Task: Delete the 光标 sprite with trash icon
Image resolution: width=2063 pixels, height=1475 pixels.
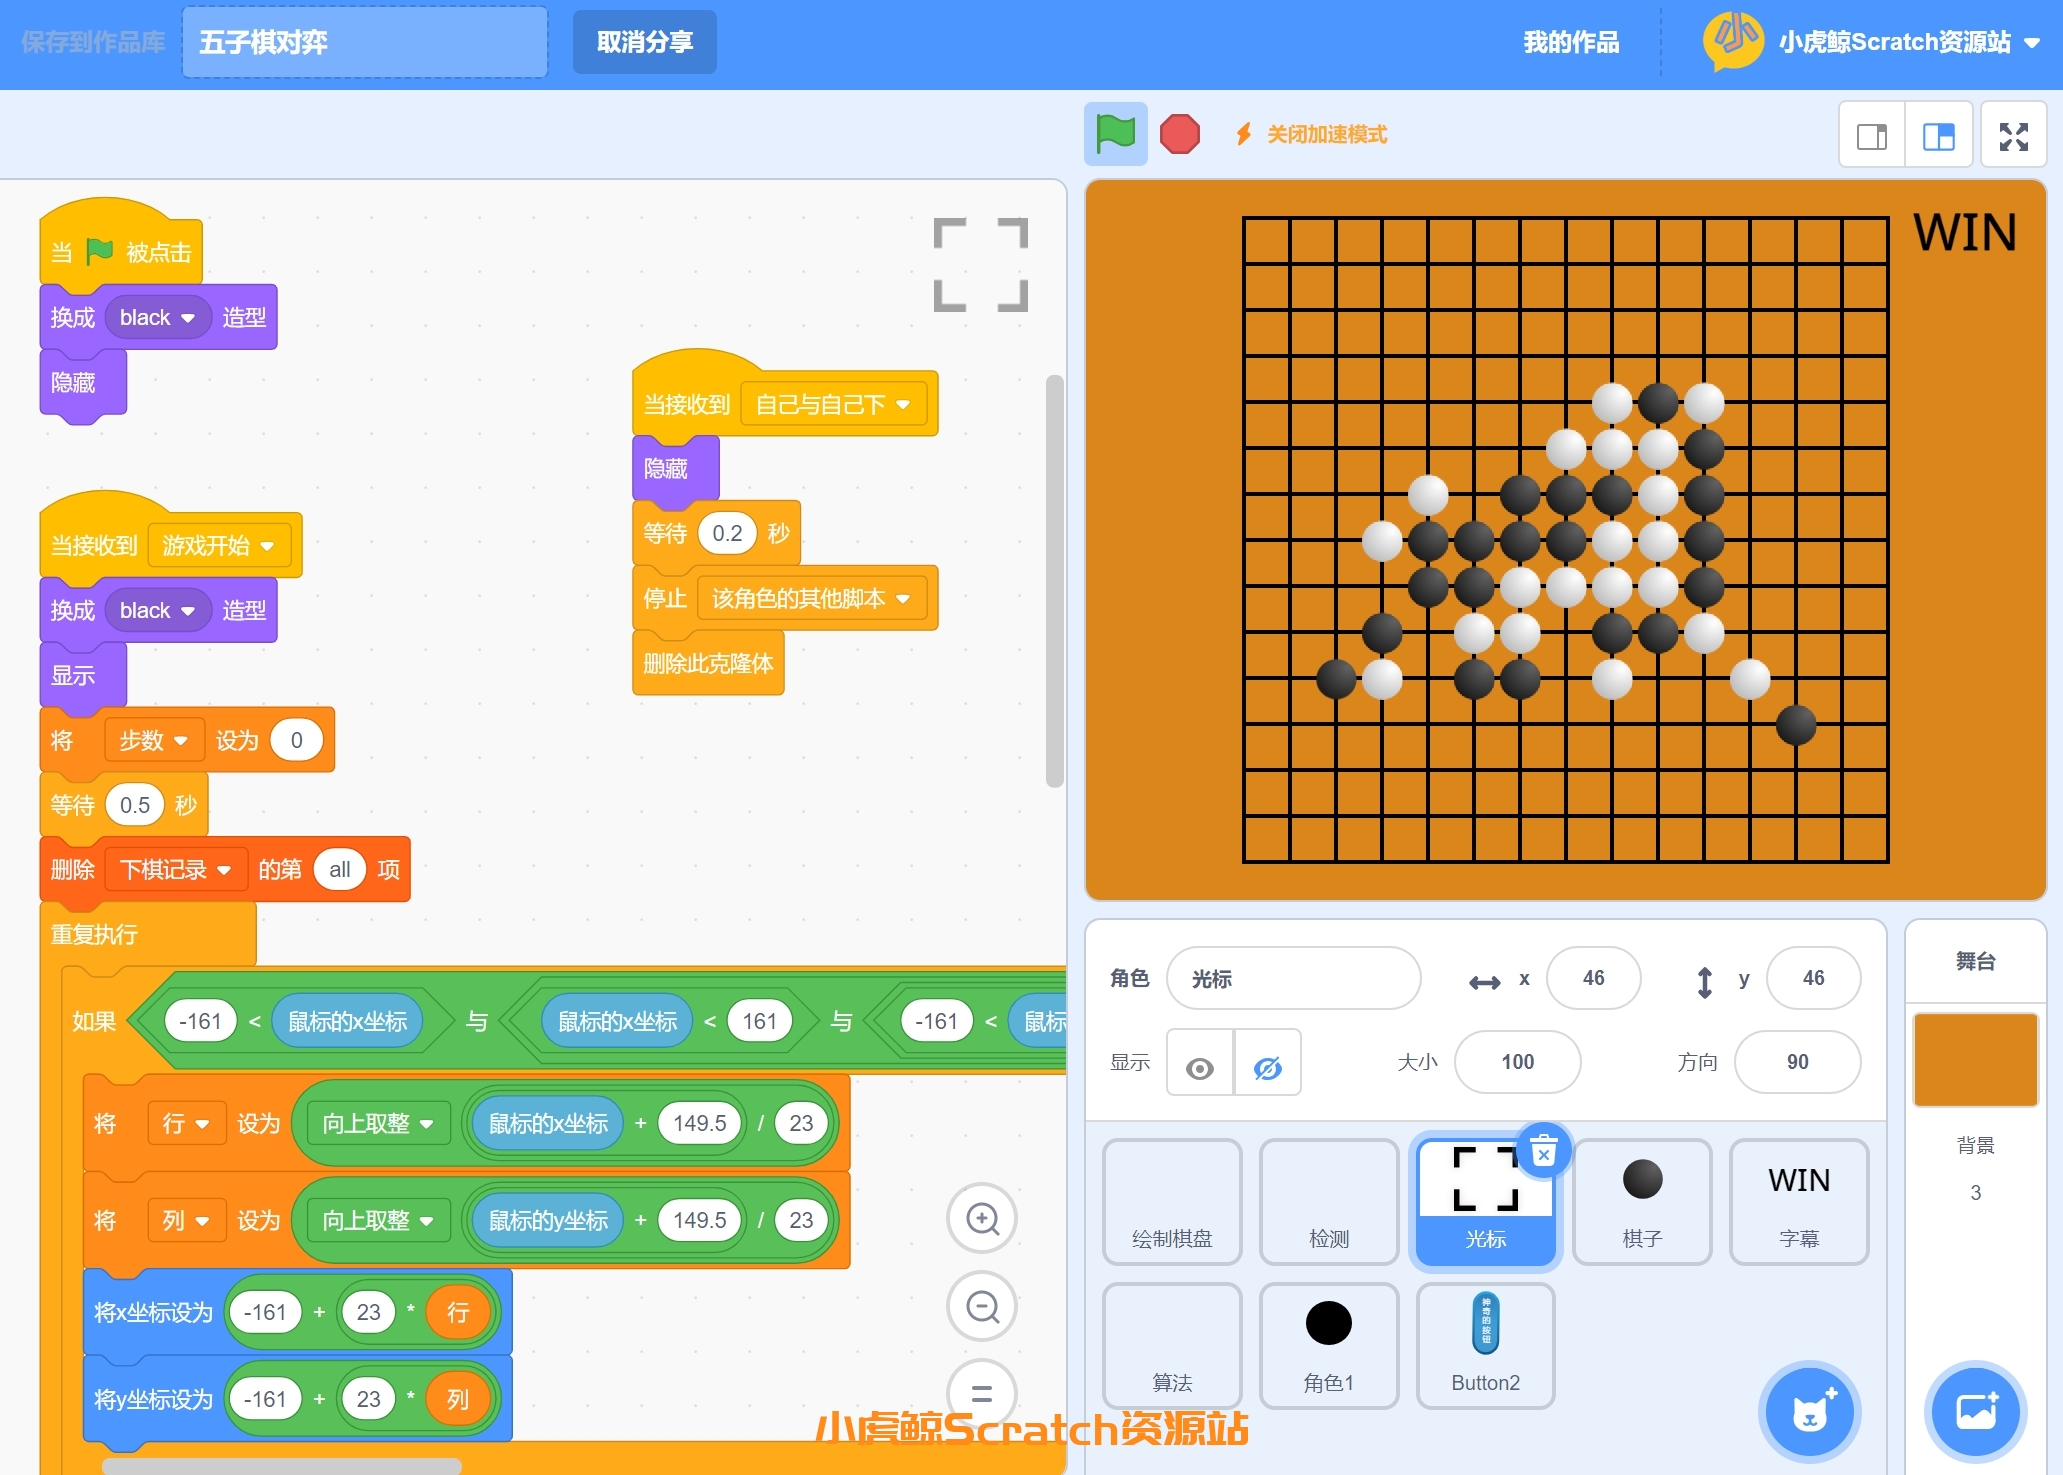Action: click(1543, 1150)
